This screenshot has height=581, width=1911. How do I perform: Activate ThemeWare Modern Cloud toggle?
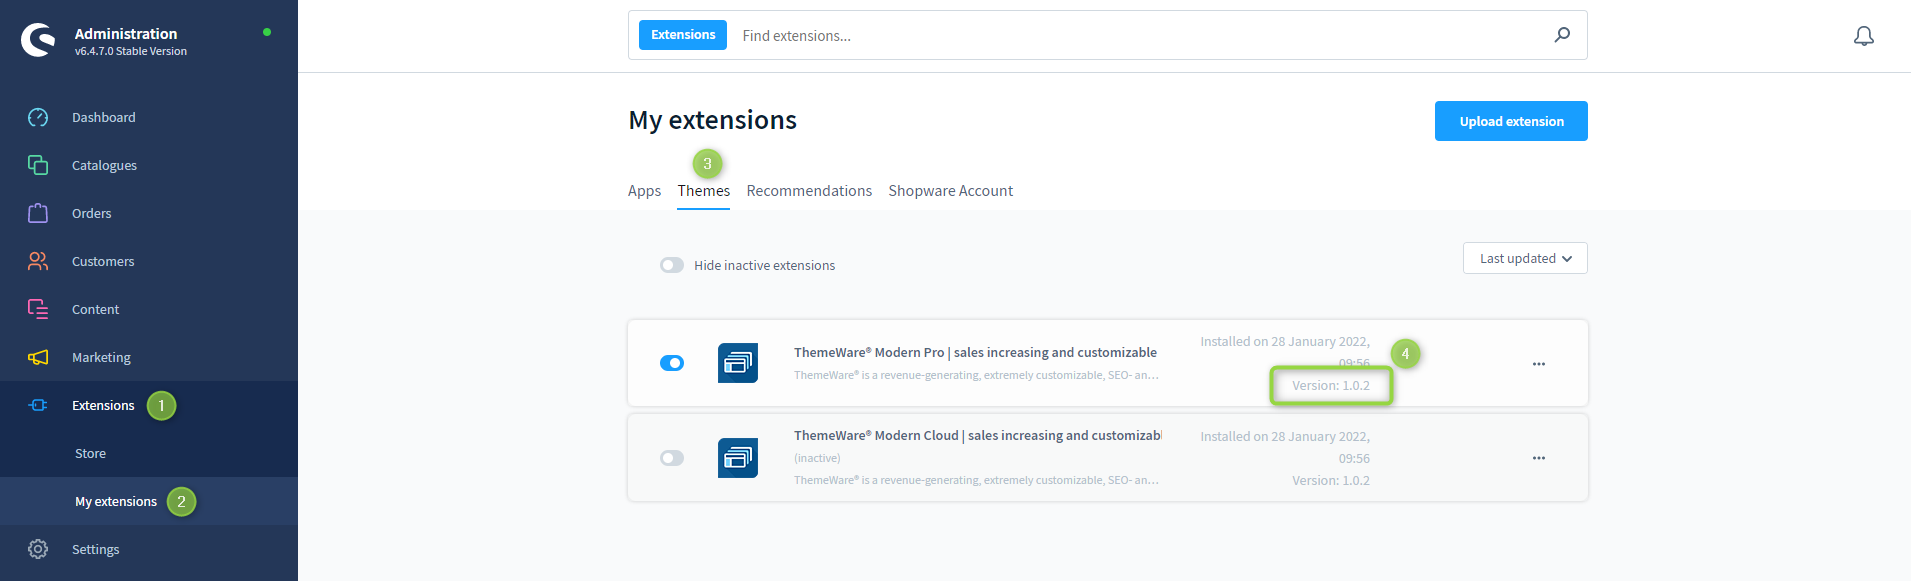point(672,458)
